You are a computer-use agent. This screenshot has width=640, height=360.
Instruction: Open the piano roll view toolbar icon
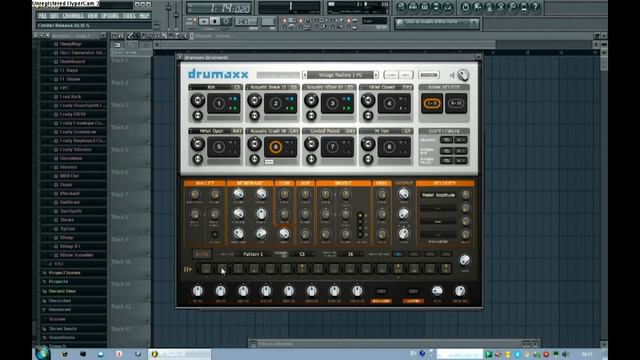424,7
